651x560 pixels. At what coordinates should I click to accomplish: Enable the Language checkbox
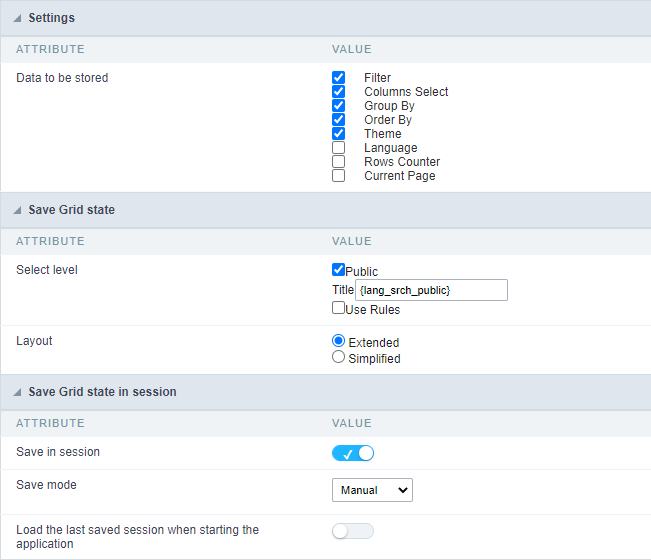tap(339, 147)
